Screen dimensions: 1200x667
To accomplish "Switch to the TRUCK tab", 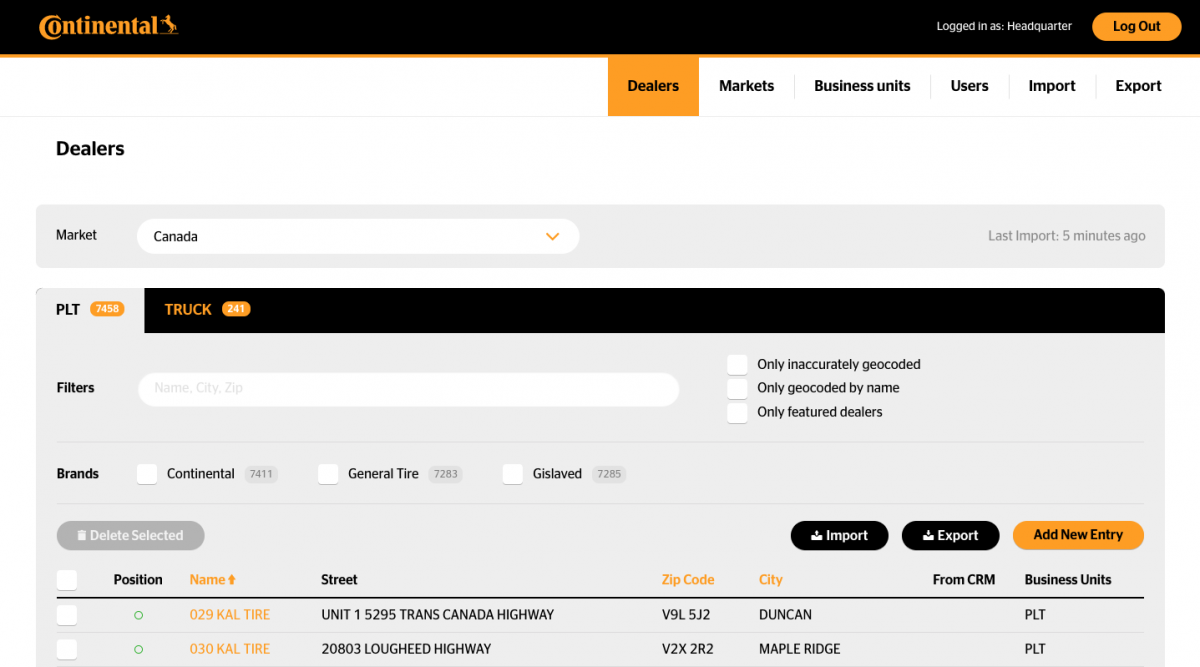I will click(188, 309).
